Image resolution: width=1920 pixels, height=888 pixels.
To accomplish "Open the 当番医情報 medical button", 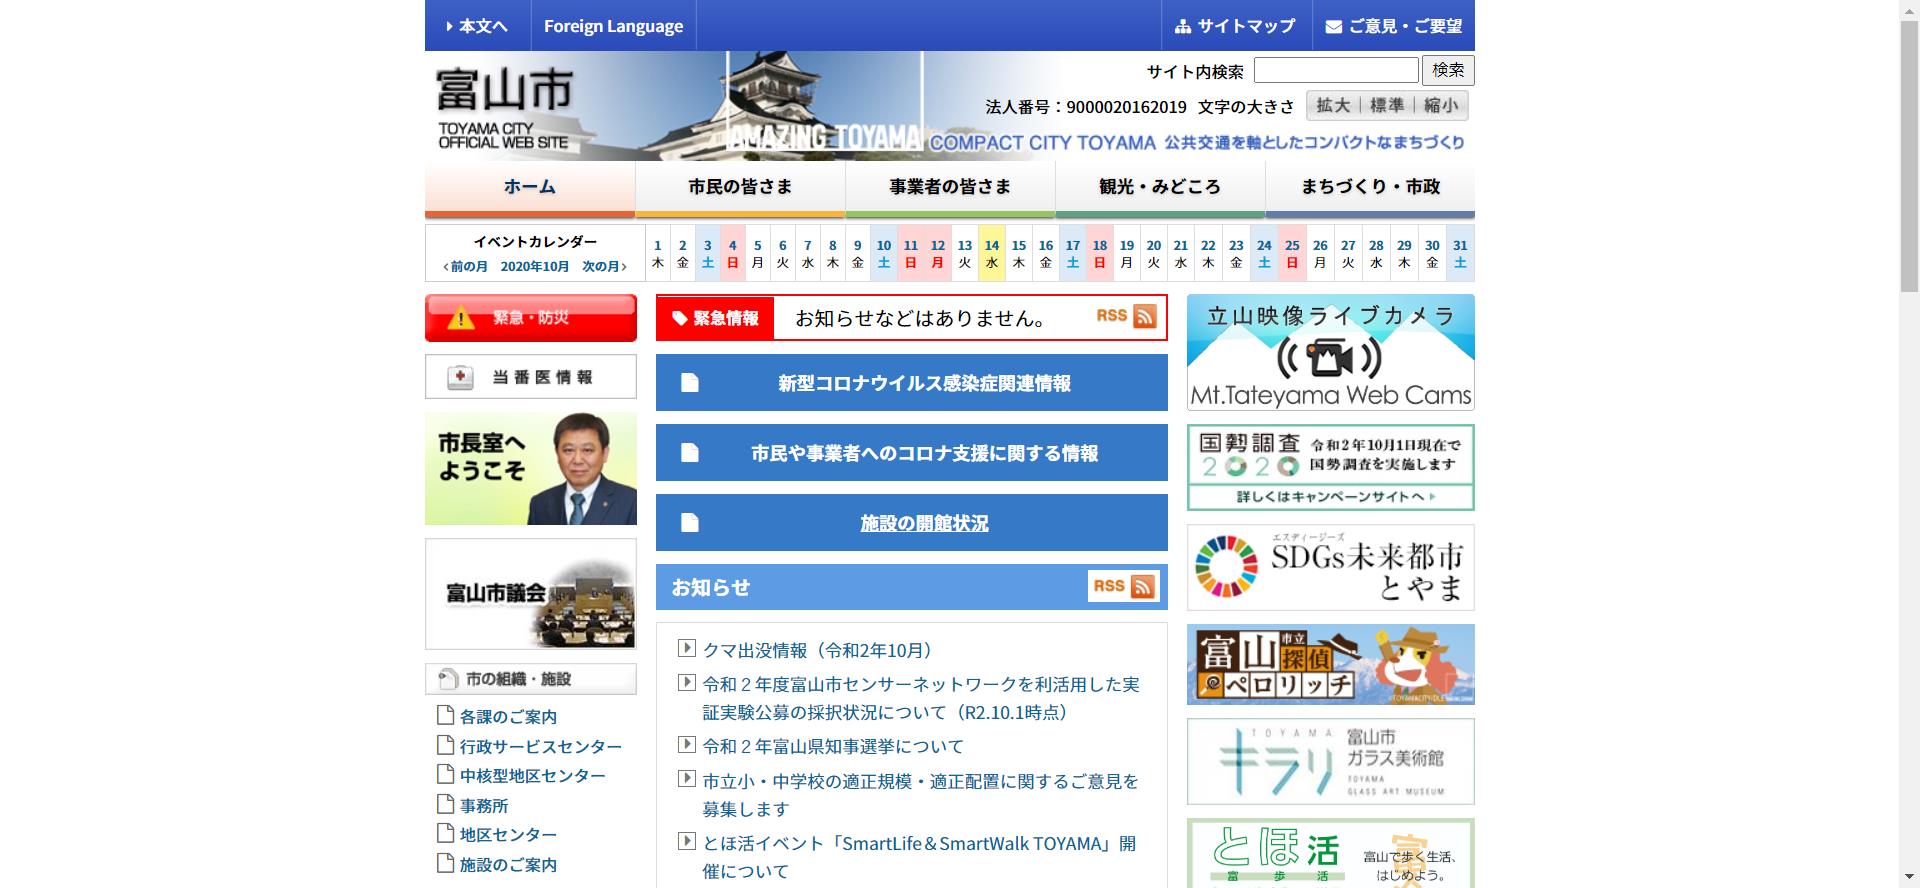I will pyautogui.click(x=530, y=377).
